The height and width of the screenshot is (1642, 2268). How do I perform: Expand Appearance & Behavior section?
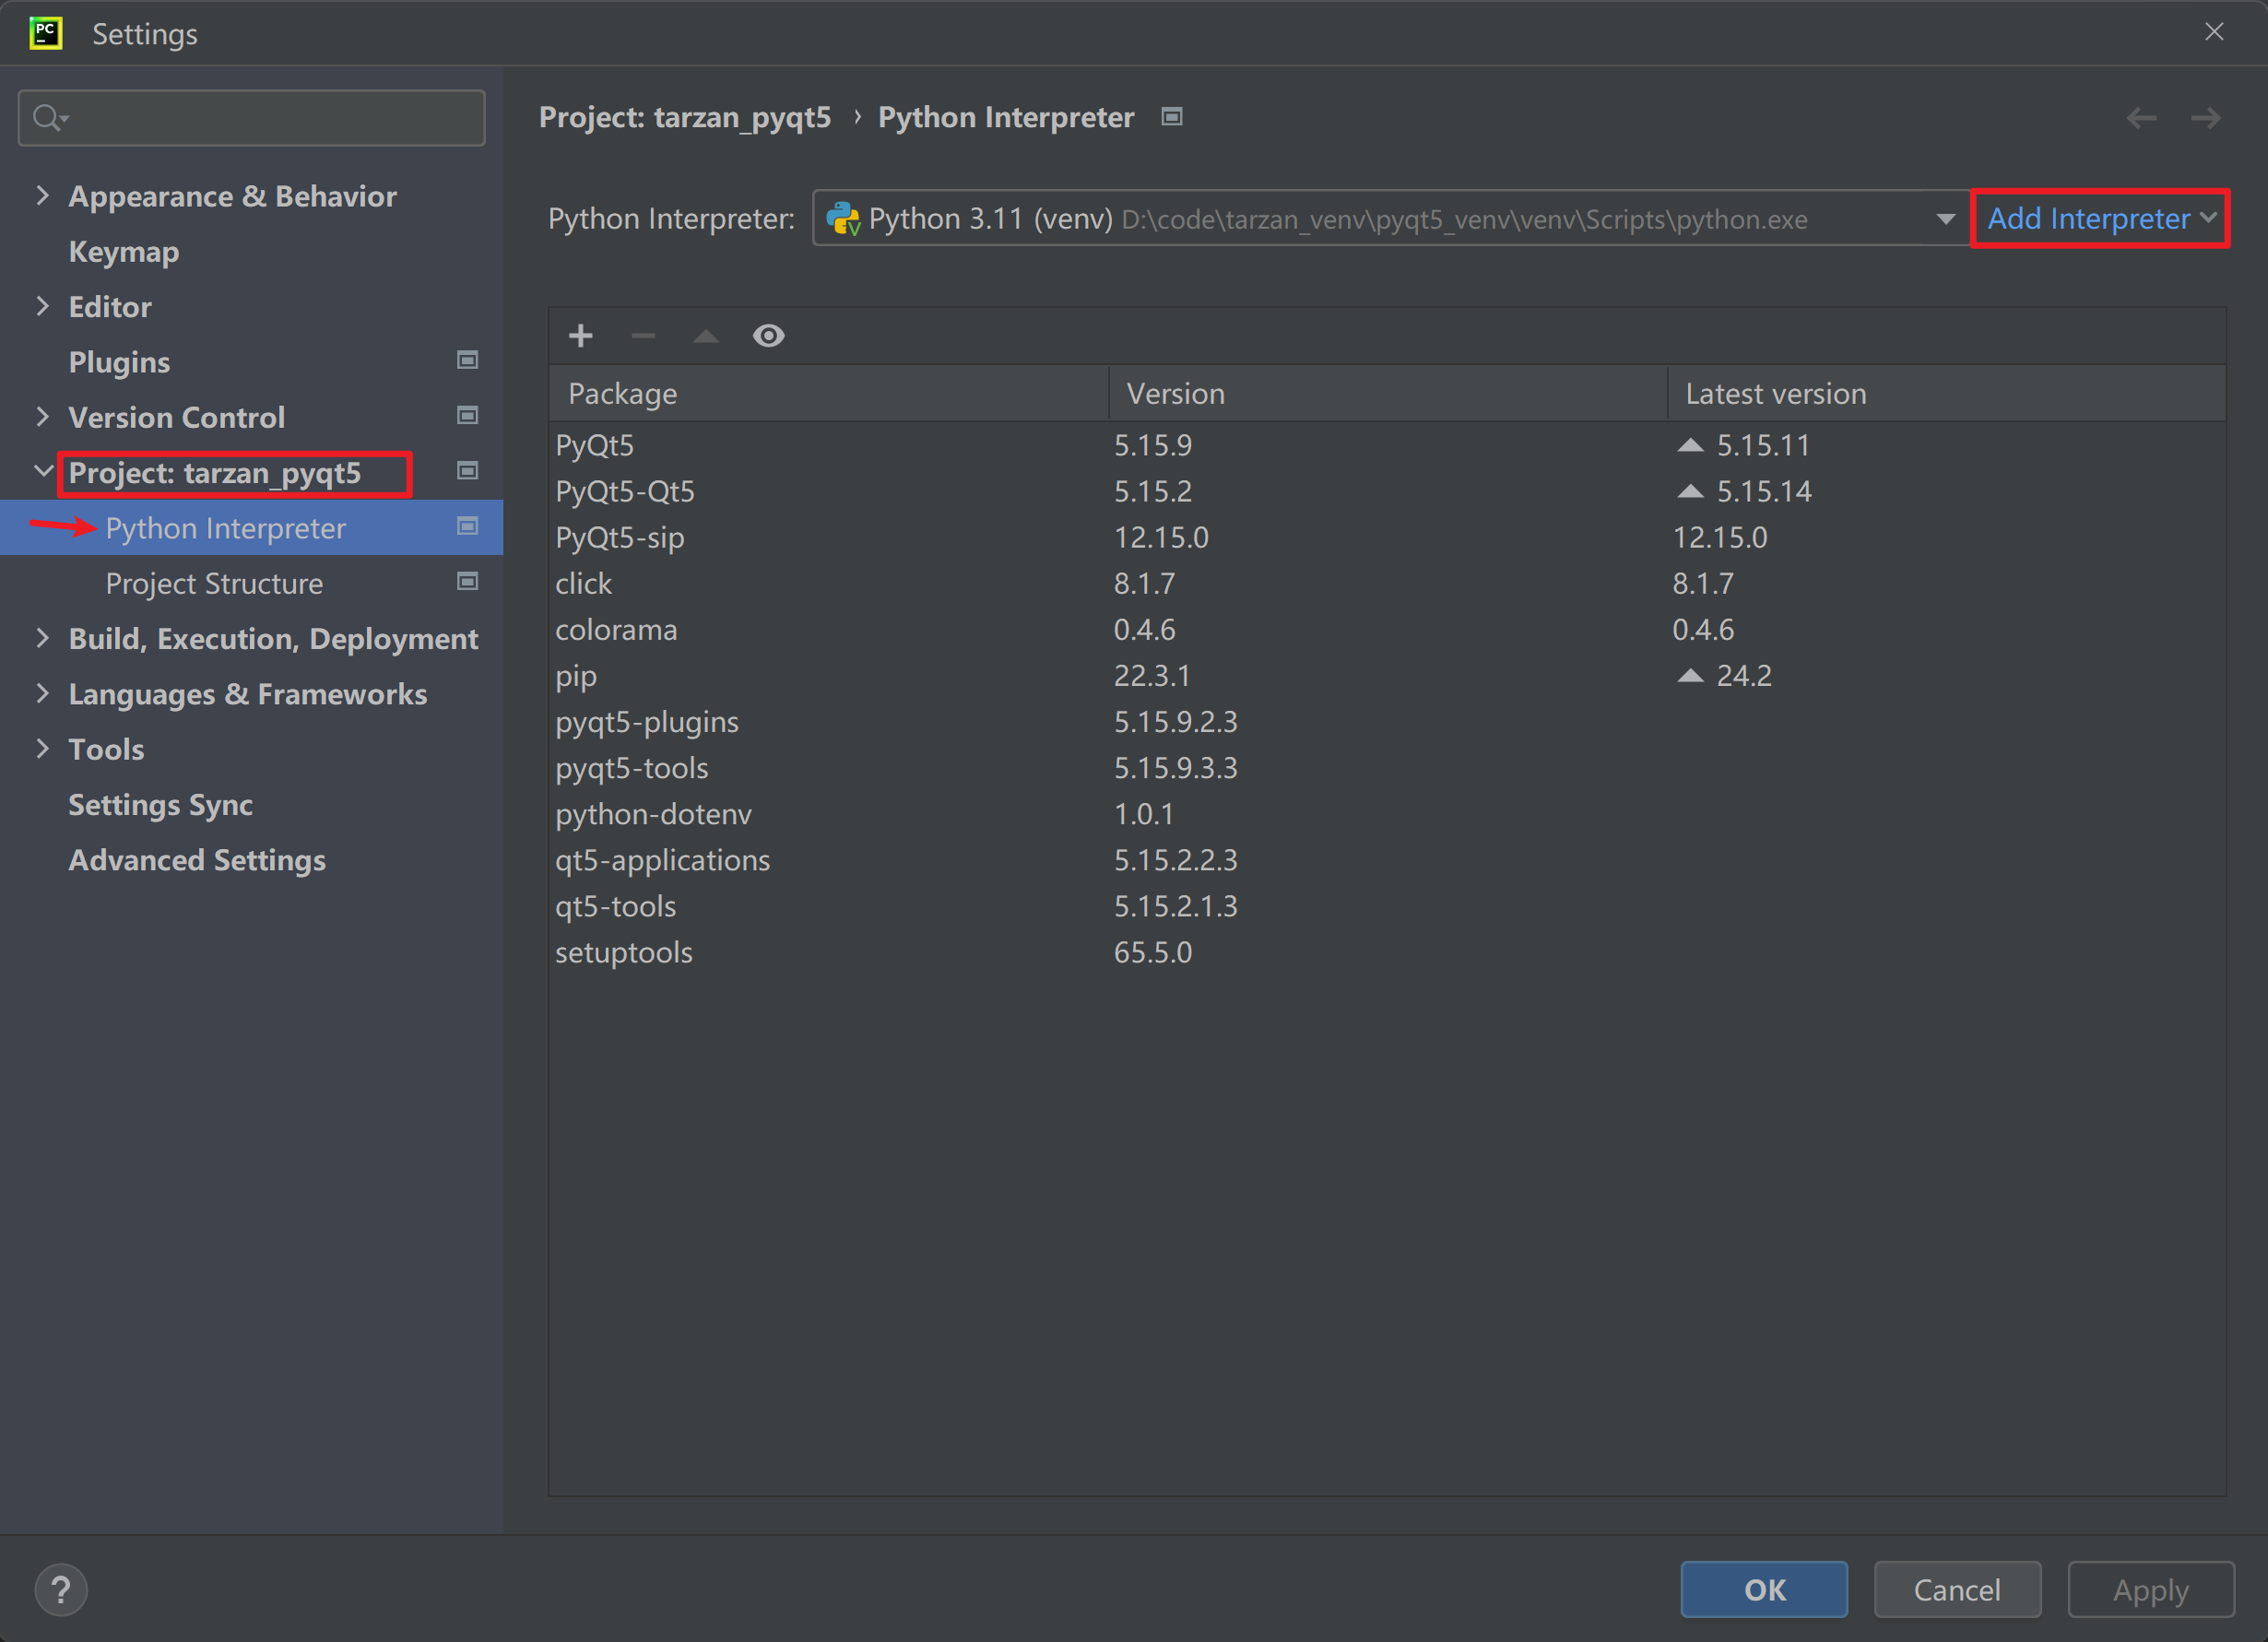pos(42,195)
